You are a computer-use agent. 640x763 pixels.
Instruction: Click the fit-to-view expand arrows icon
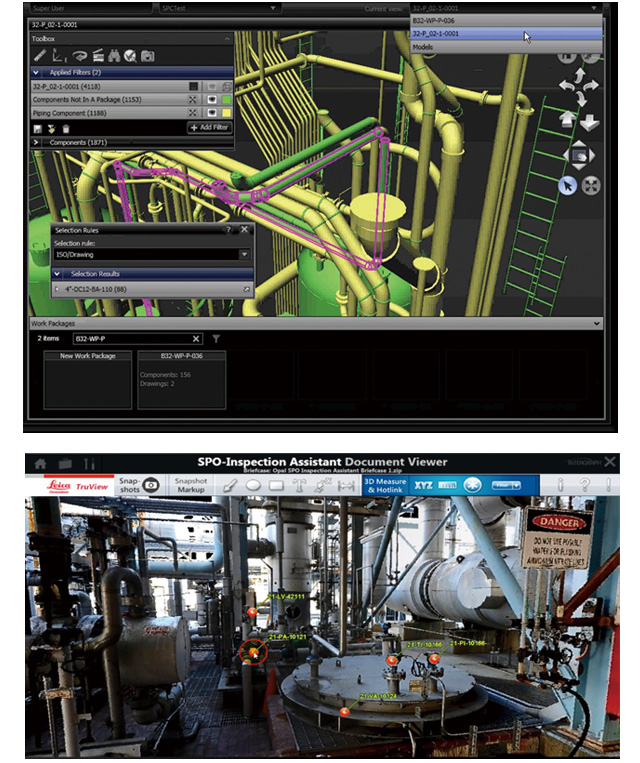(590, 184)
